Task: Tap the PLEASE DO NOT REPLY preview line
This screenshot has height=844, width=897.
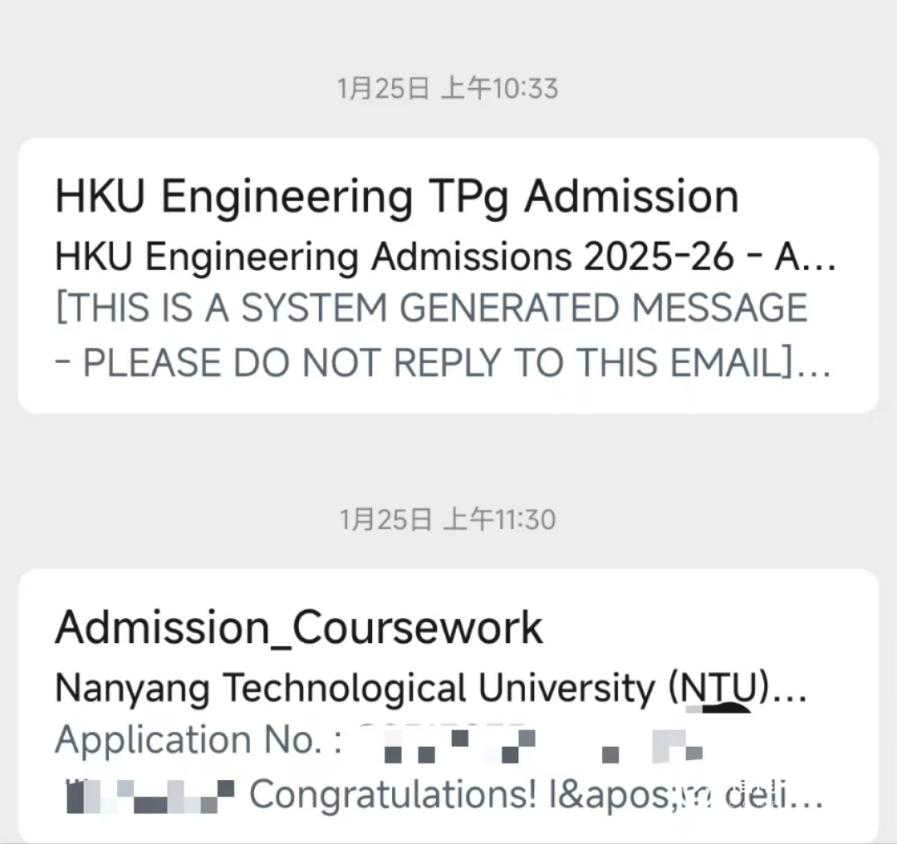Action: click(440, 364)
